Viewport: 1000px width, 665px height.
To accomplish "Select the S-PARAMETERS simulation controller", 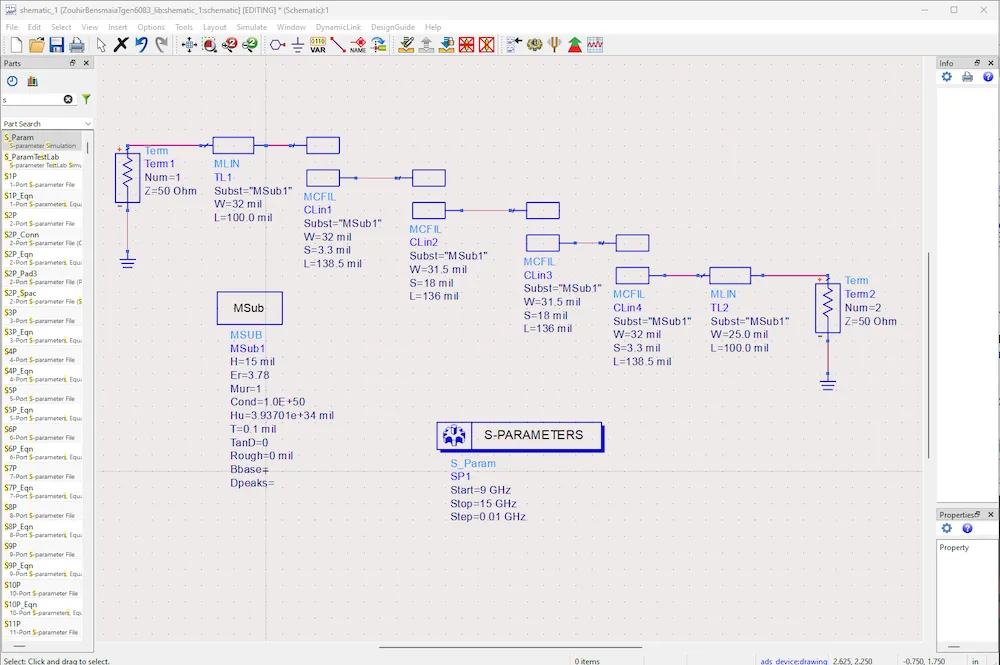I will click(x=520, y=436).
